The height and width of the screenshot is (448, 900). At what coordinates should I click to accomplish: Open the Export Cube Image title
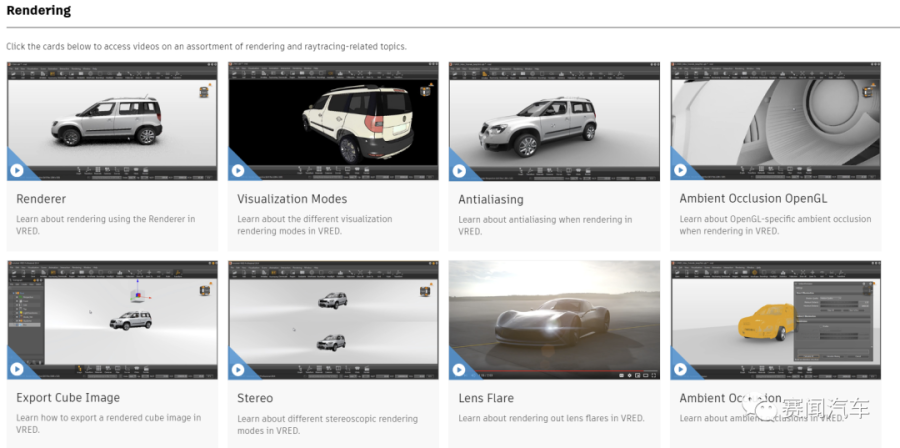tap(69, 398)
